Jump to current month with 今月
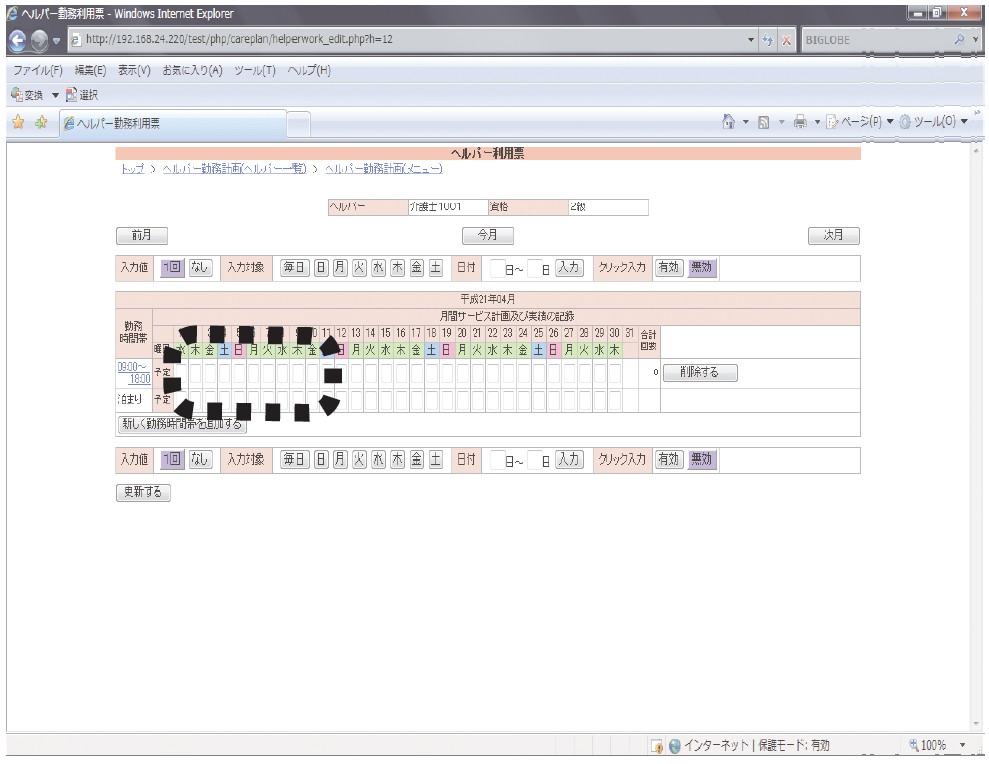Image resolution: width=989 pixels, height=764 pixels. click(488, 235)
